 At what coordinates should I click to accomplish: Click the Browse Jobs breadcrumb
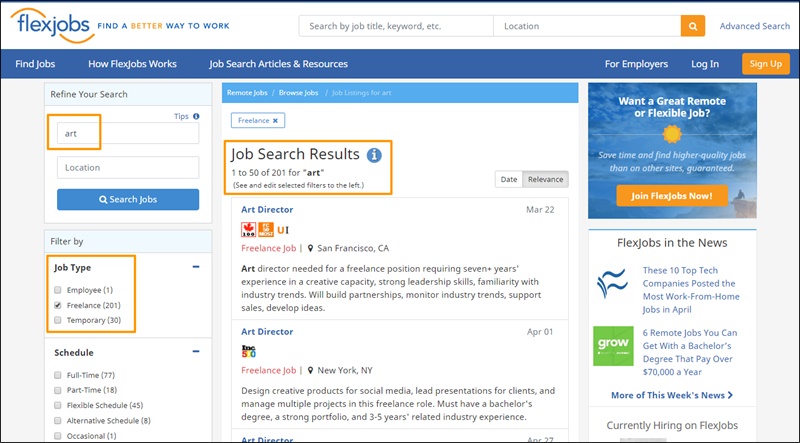tap(298, 93)
